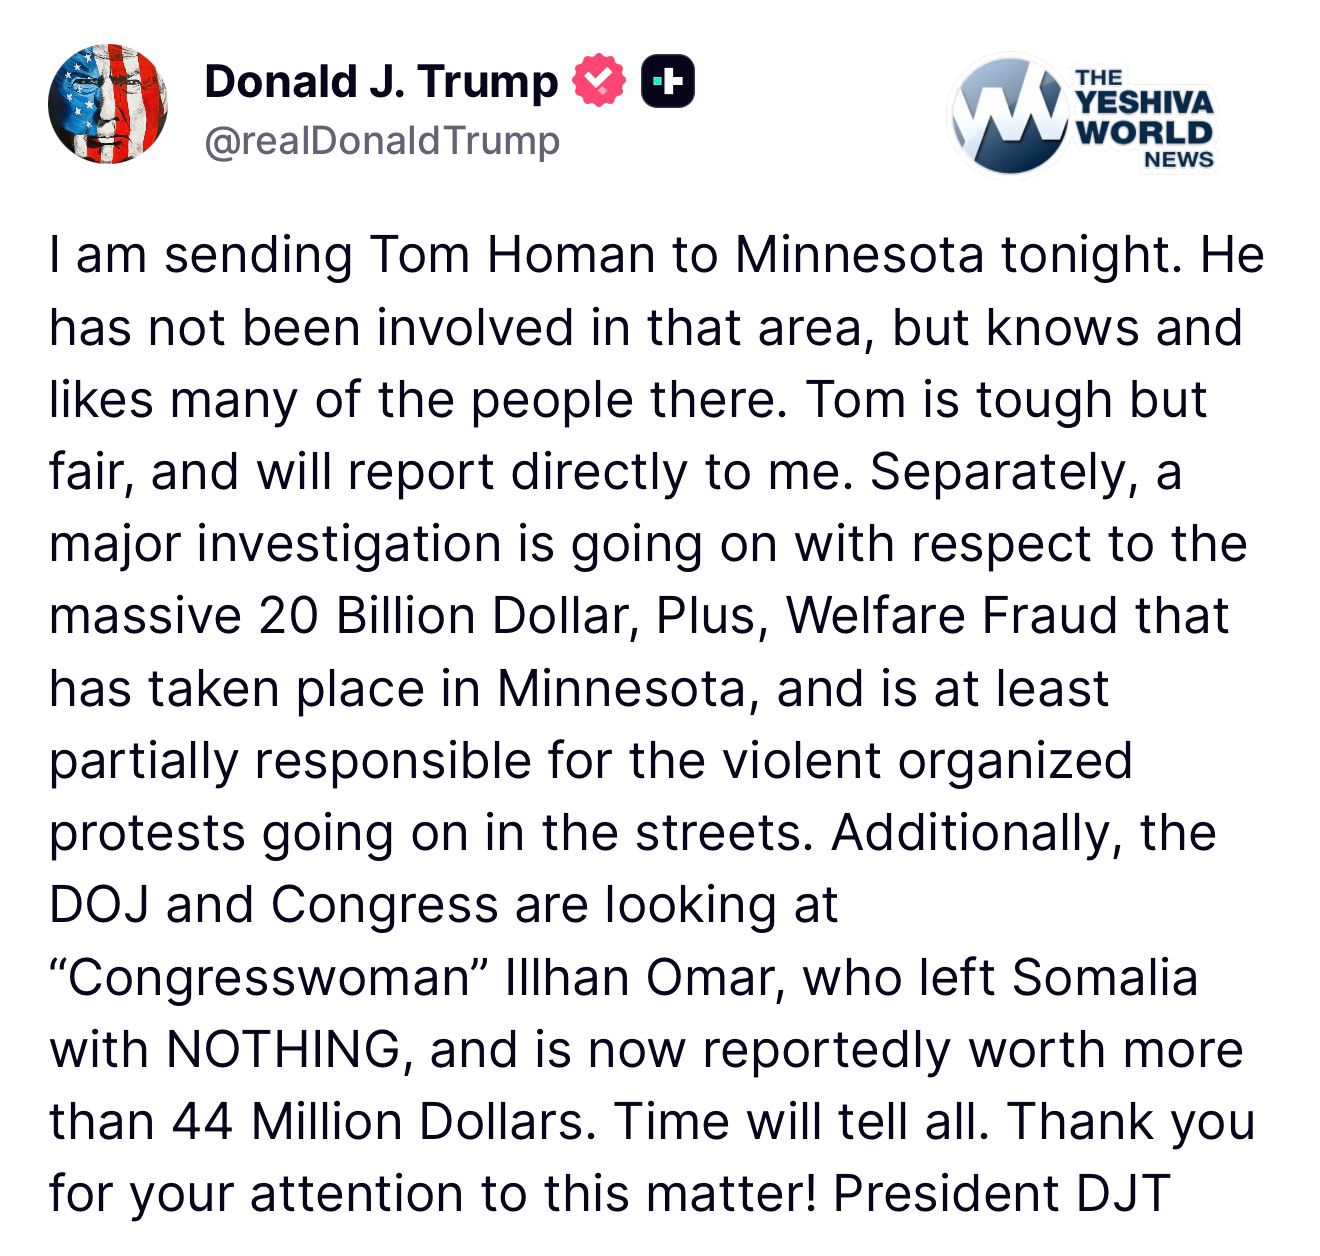
Task: Click the flag-themed profile avatar
Action: [107, 104]
